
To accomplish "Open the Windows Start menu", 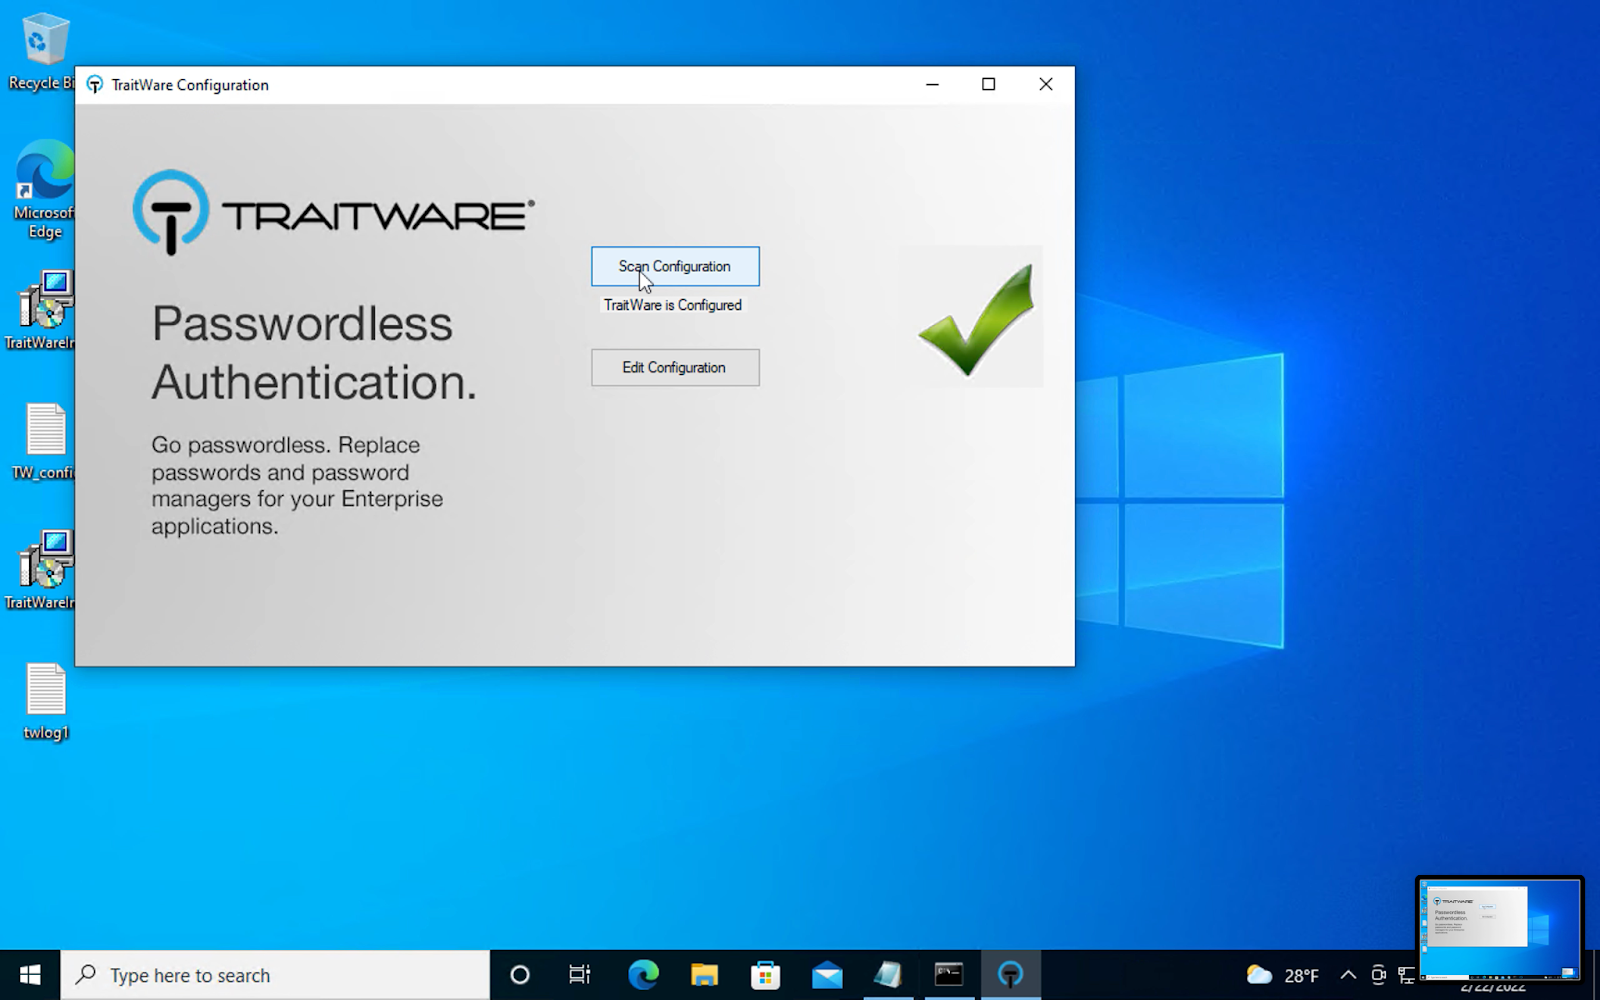I will click(30, 975).
